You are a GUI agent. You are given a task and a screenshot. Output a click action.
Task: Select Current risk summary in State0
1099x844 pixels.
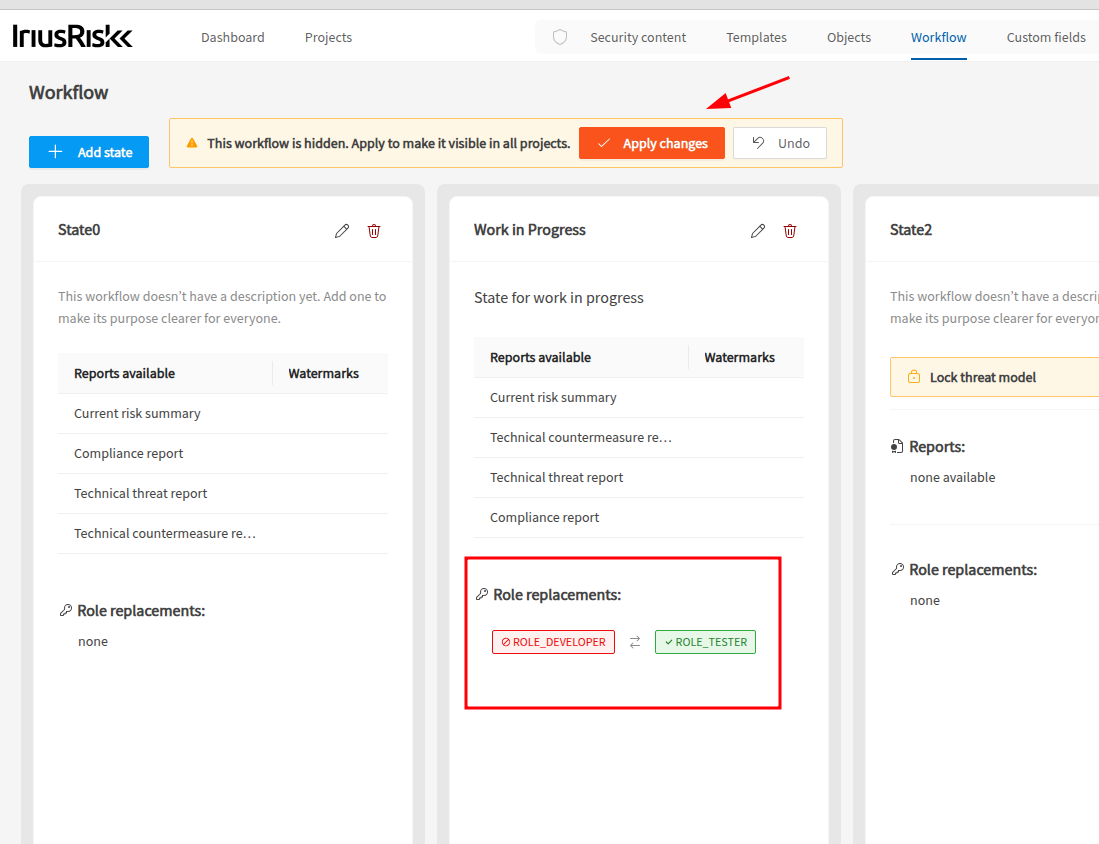point(223,414)
